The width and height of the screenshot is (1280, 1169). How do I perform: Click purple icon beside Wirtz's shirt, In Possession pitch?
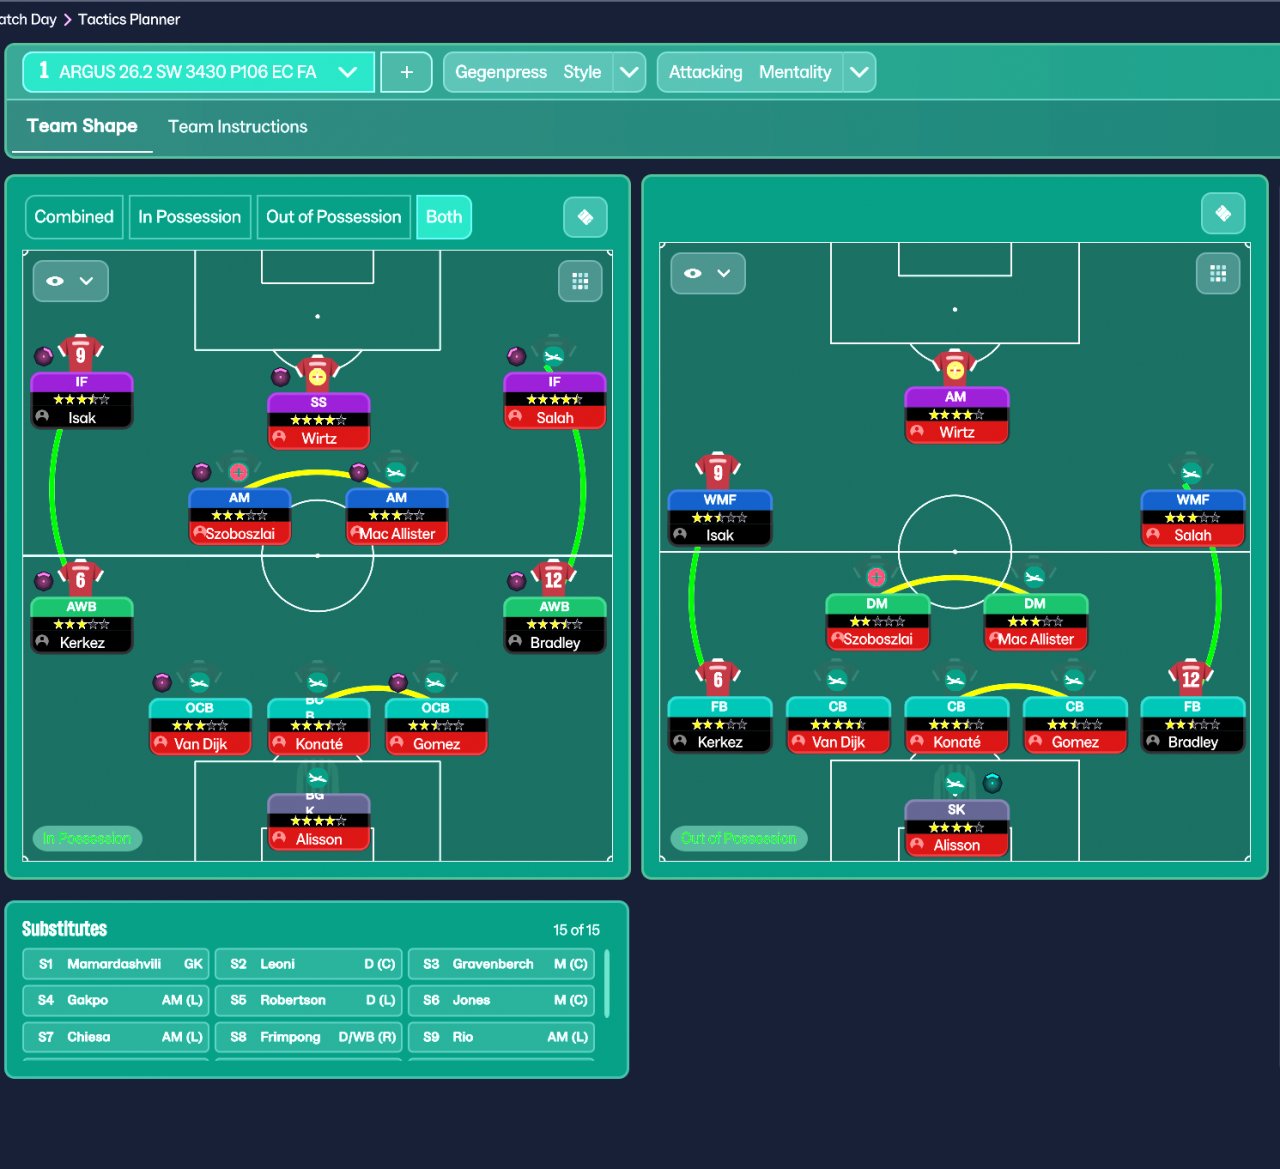click(x=281, y=377)
